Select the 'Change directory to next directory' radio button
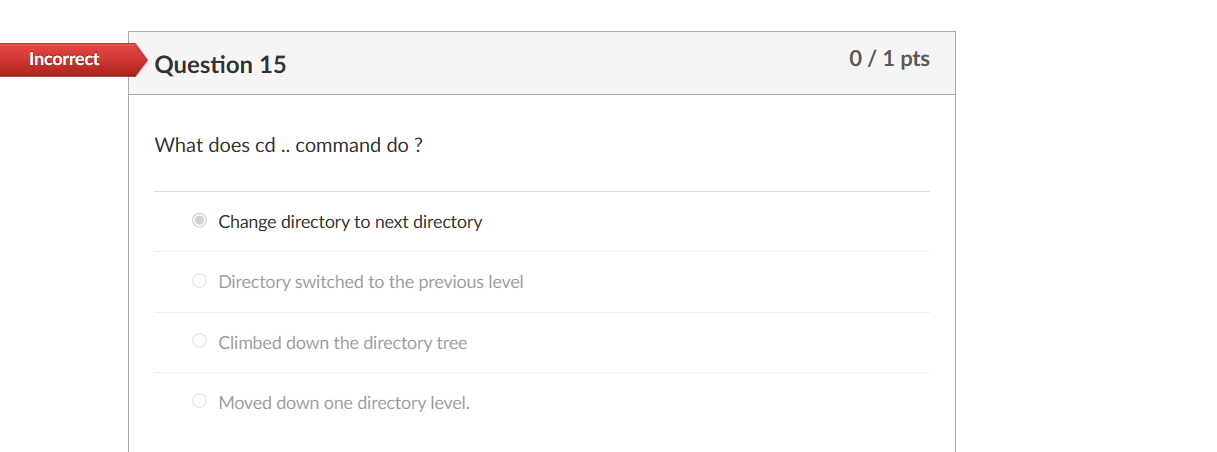 point(199,221)
